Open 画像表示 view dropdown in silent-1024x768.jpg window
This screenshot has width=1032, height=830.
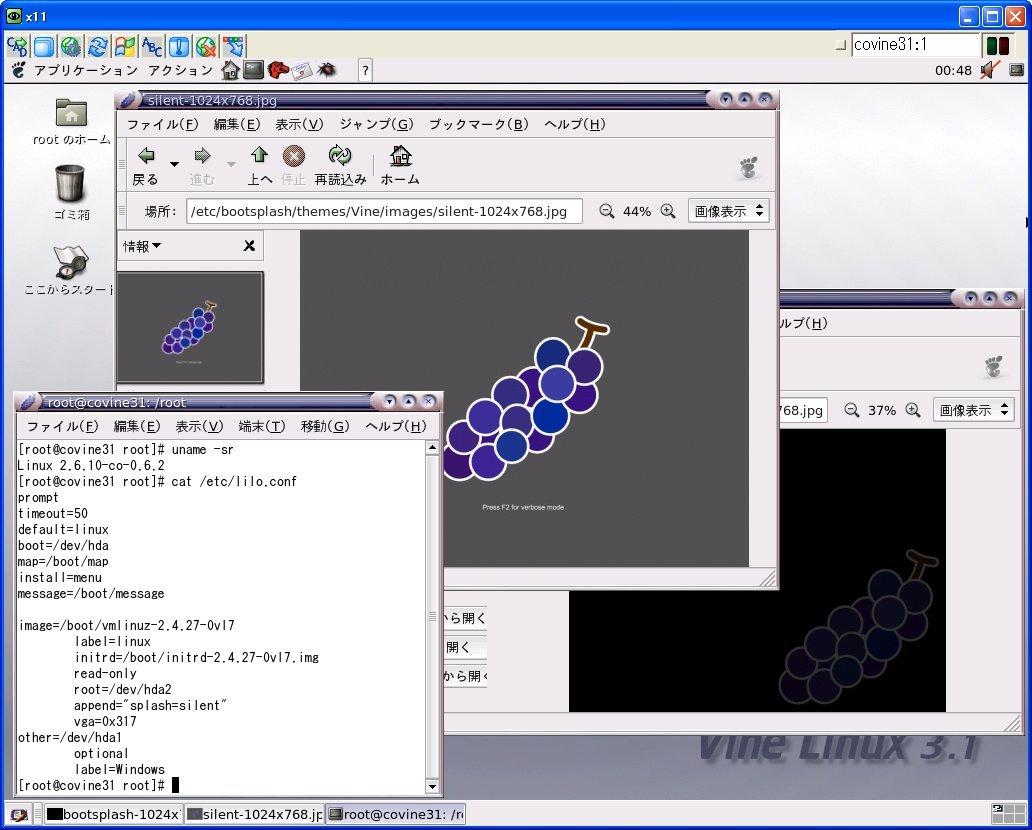pyautogui.click(x=729, y=211)
